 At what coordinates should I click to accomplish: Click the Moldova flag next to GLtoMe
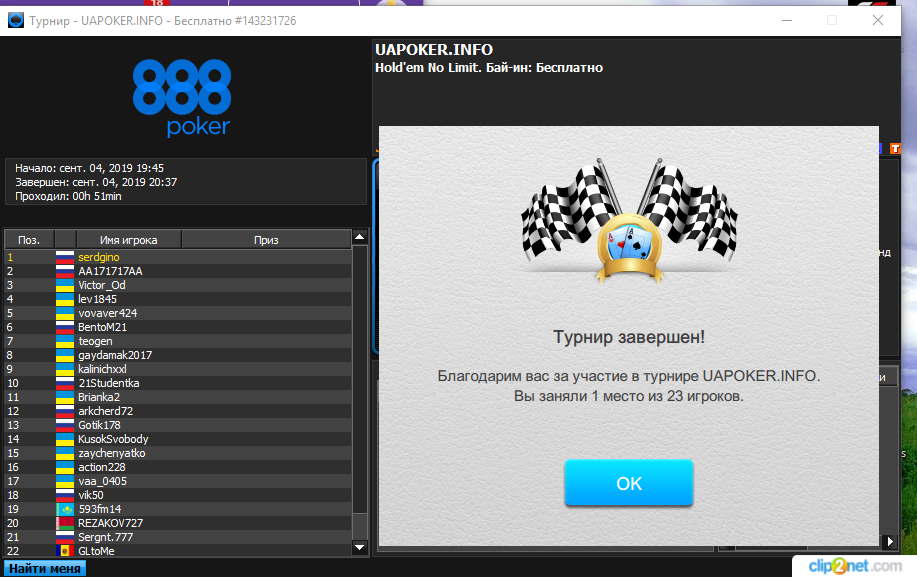[x=65, y=551]
